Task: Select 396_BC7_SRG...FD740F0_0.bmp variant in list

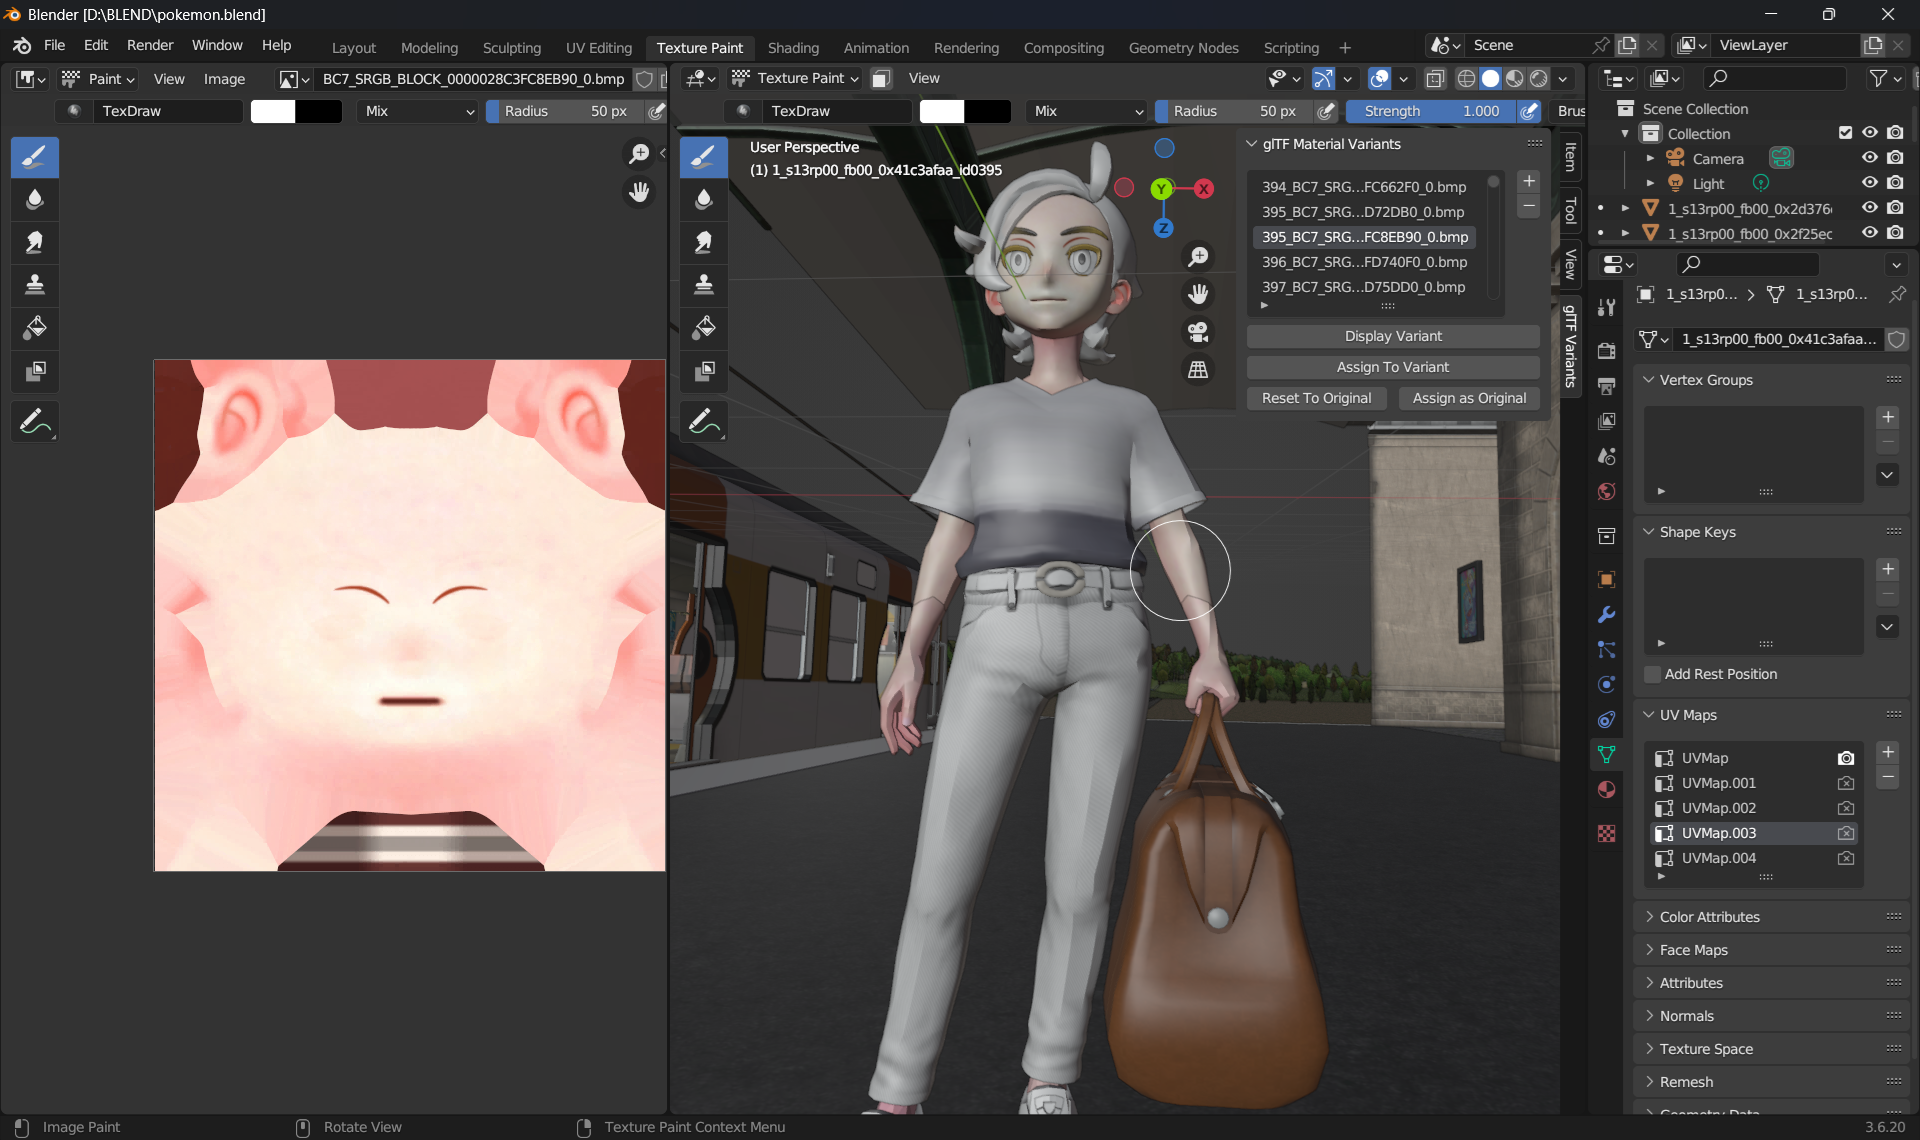Action: [x=1364, y=262]
